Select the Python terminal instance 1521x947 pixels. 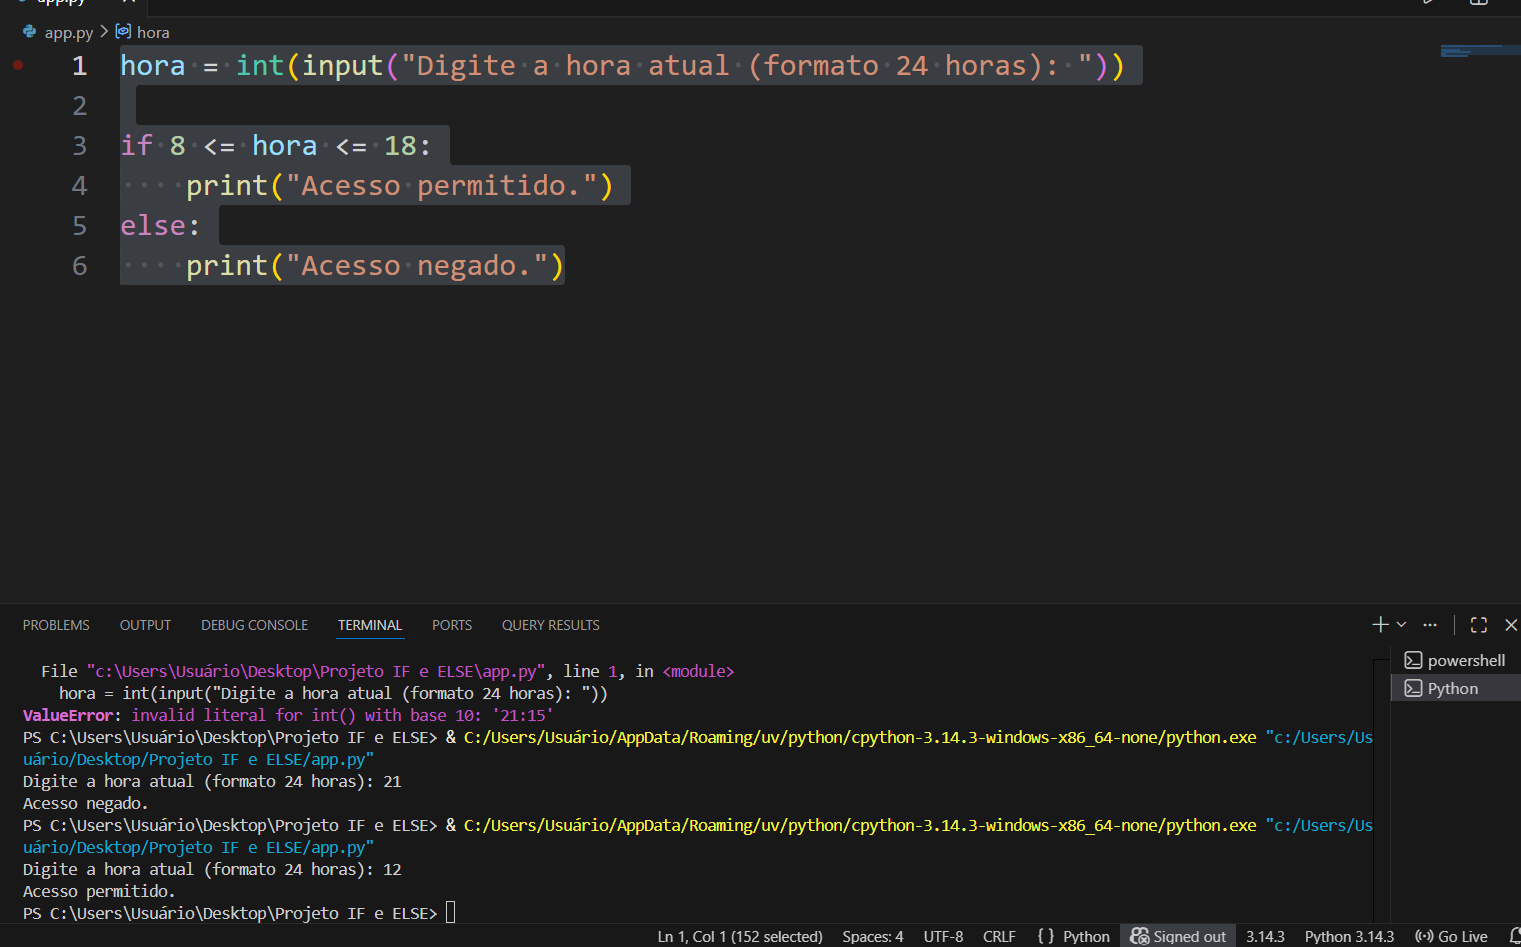1452,688
